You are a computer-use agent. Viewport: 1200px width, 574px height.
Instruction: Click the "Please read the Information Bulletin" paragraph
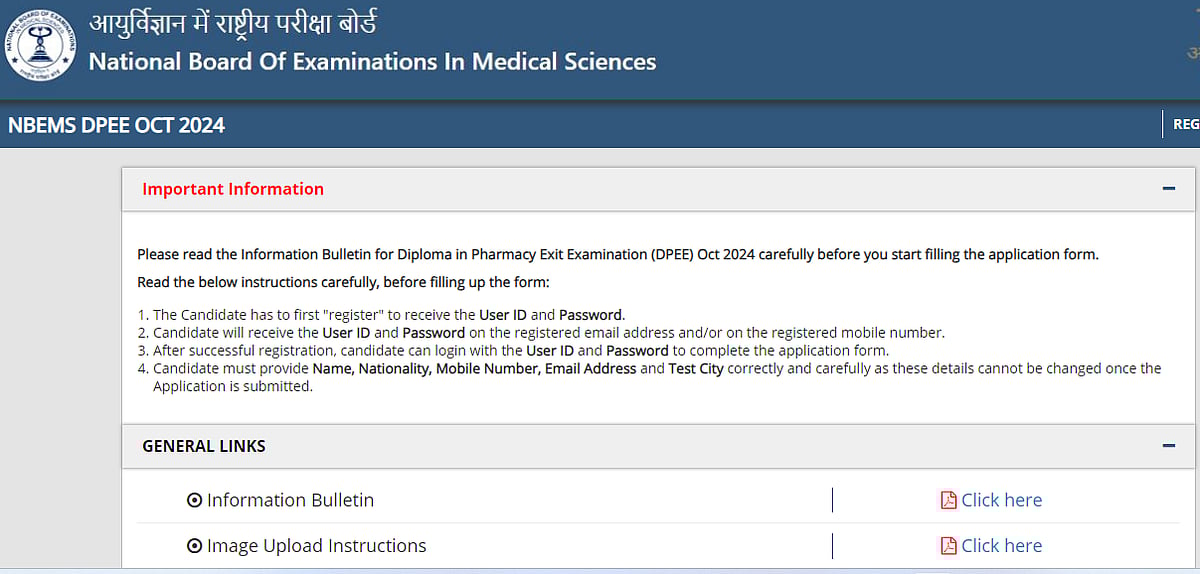coord(617,254)
